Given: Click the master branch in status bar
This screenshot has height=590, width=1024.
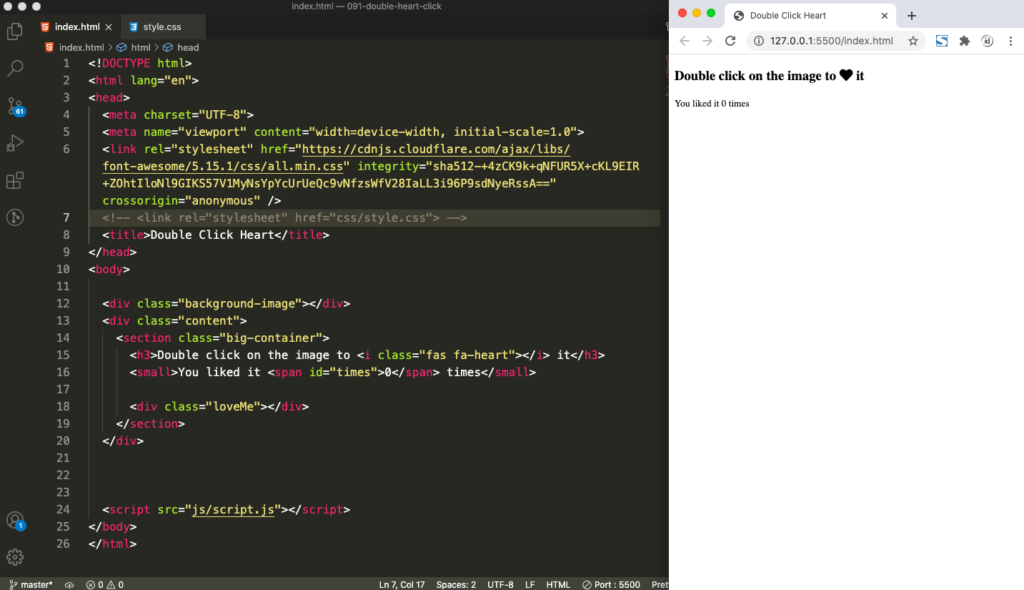Looking at the screenshot, I should click(31, 585).
